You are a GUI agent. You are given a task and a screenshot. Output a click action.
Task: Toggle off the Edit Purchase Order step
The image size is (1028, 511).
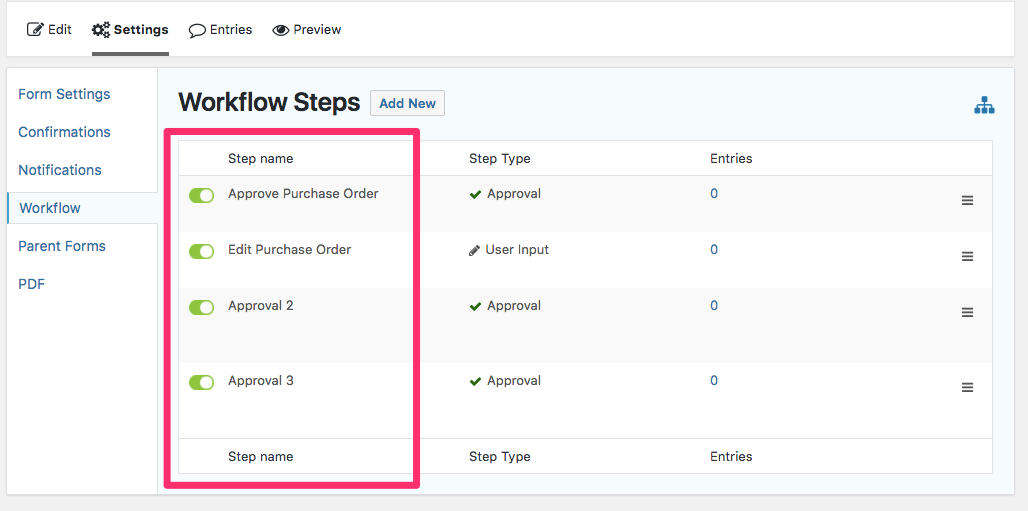pyautogui.click(x=201, y=251)
